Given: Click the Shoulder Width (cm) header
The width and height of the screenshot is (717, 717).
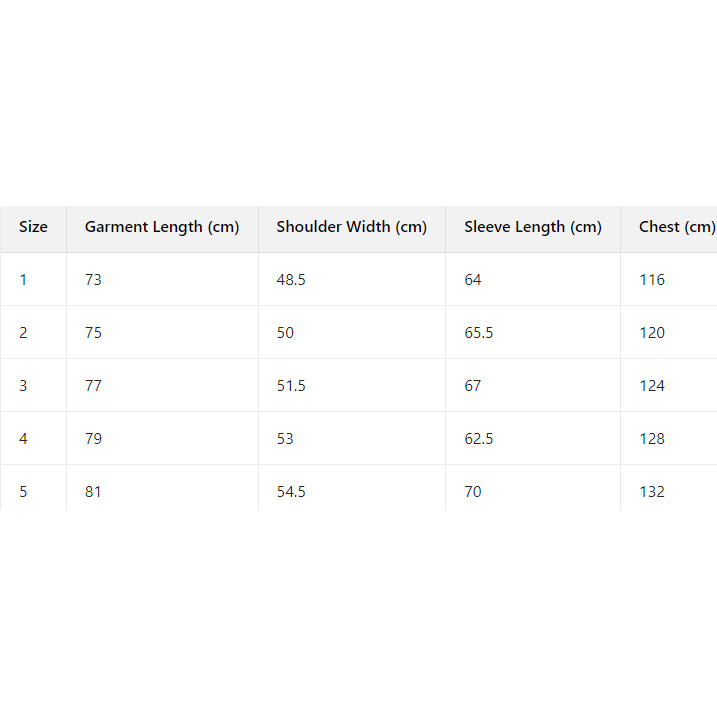Looking at the screenshot, I should pos(352,227).
